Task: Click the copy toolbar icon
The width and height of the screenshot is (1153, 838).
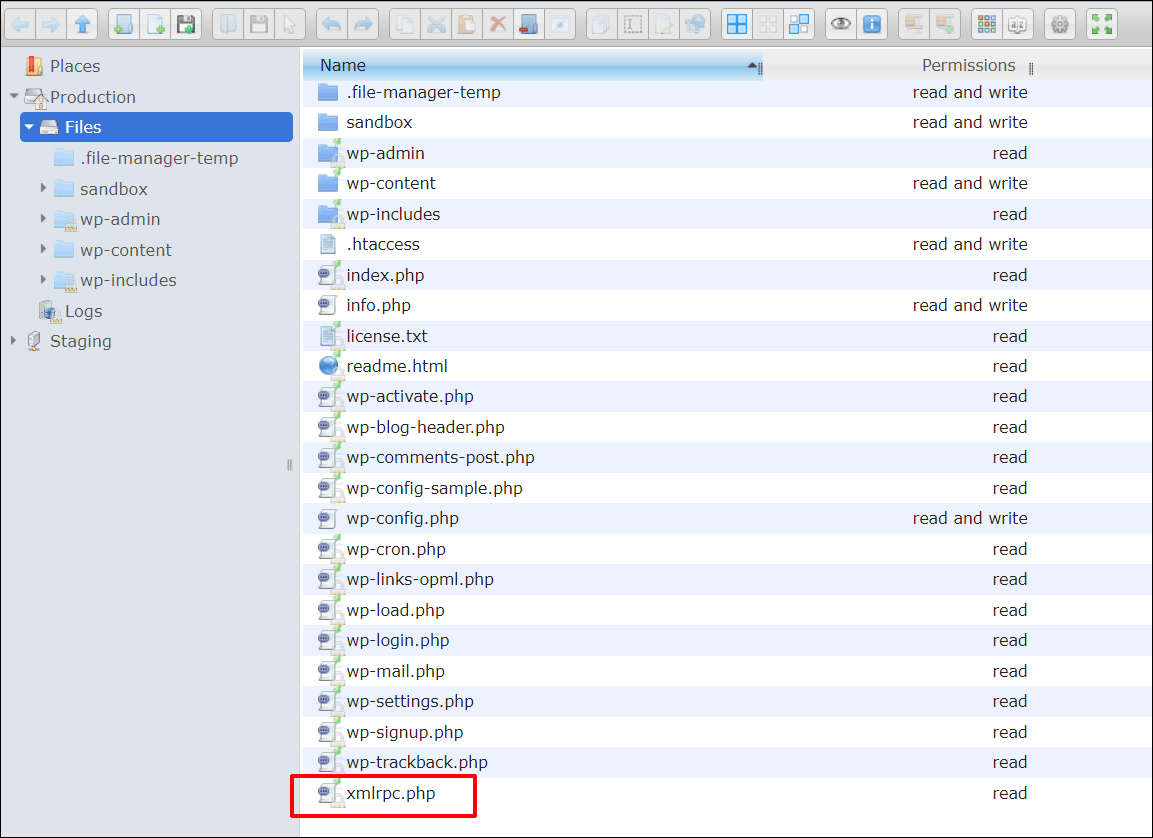Action: (x=404, y=25)
